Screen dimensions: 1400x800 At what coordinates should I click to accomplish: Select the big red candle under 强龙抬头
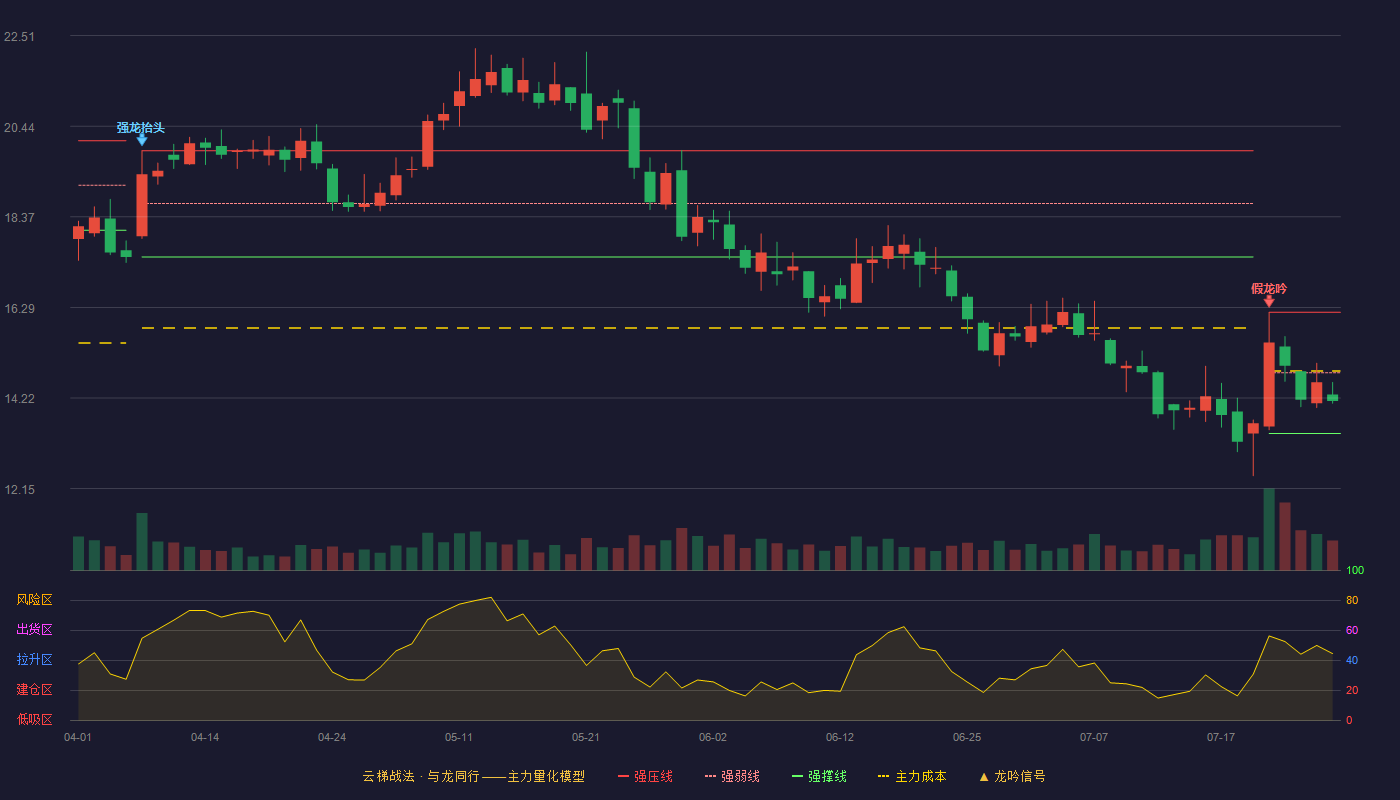click(142, 205)
